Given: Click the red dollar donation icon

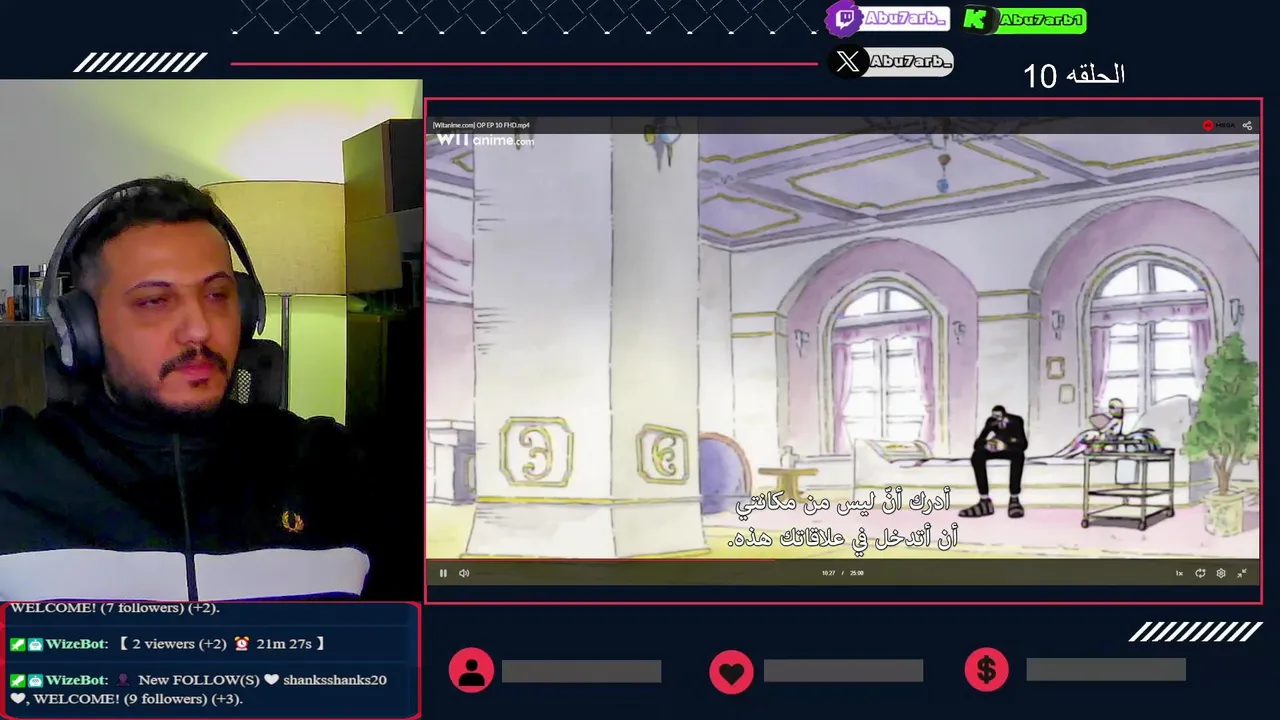Looking at the screenshot, I should (986, 670).
